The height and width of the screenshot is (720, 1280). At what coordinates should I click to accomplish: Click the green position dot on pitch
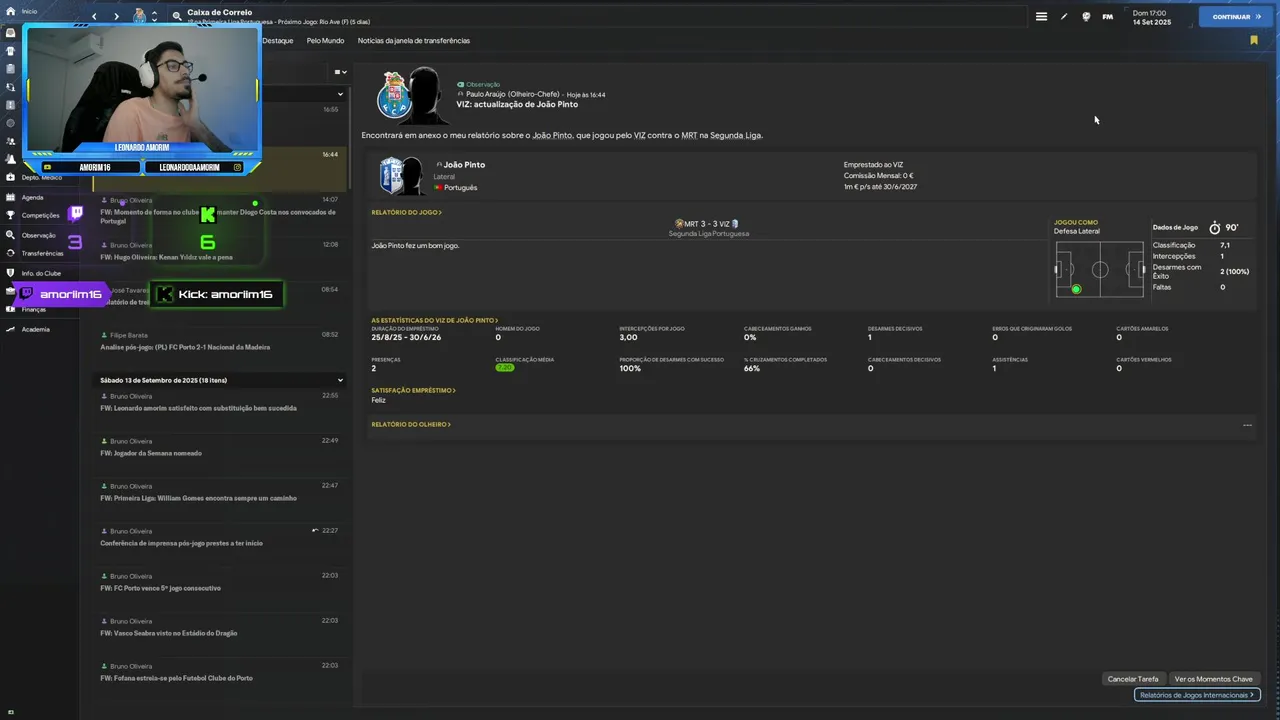pos(1076,289)
